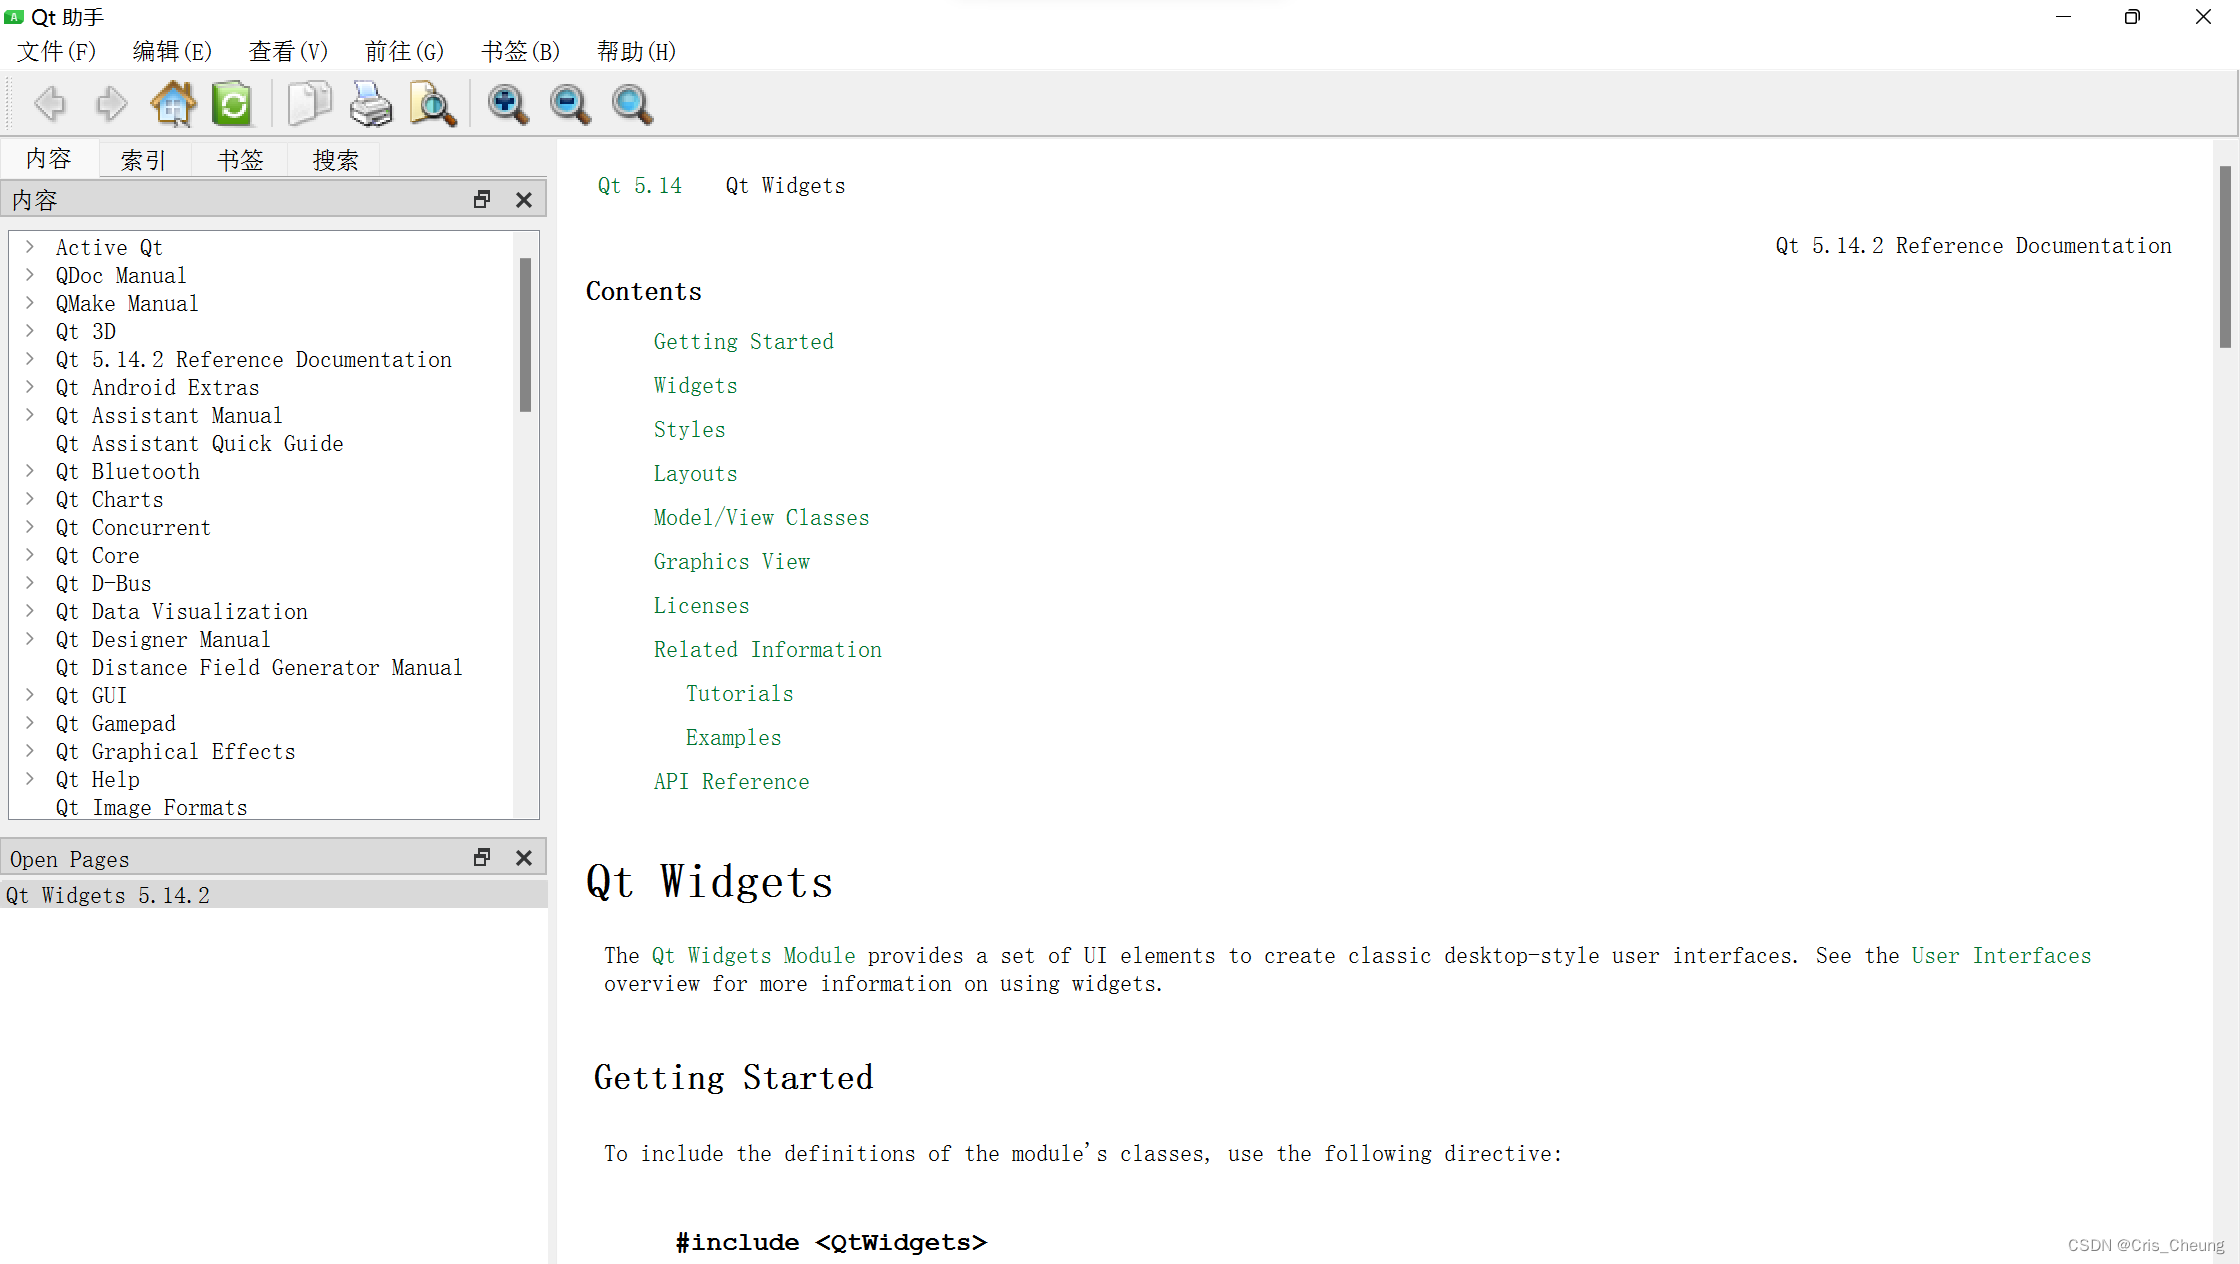
Task: Open the Tutorials link
Action: tap(739, 694)
